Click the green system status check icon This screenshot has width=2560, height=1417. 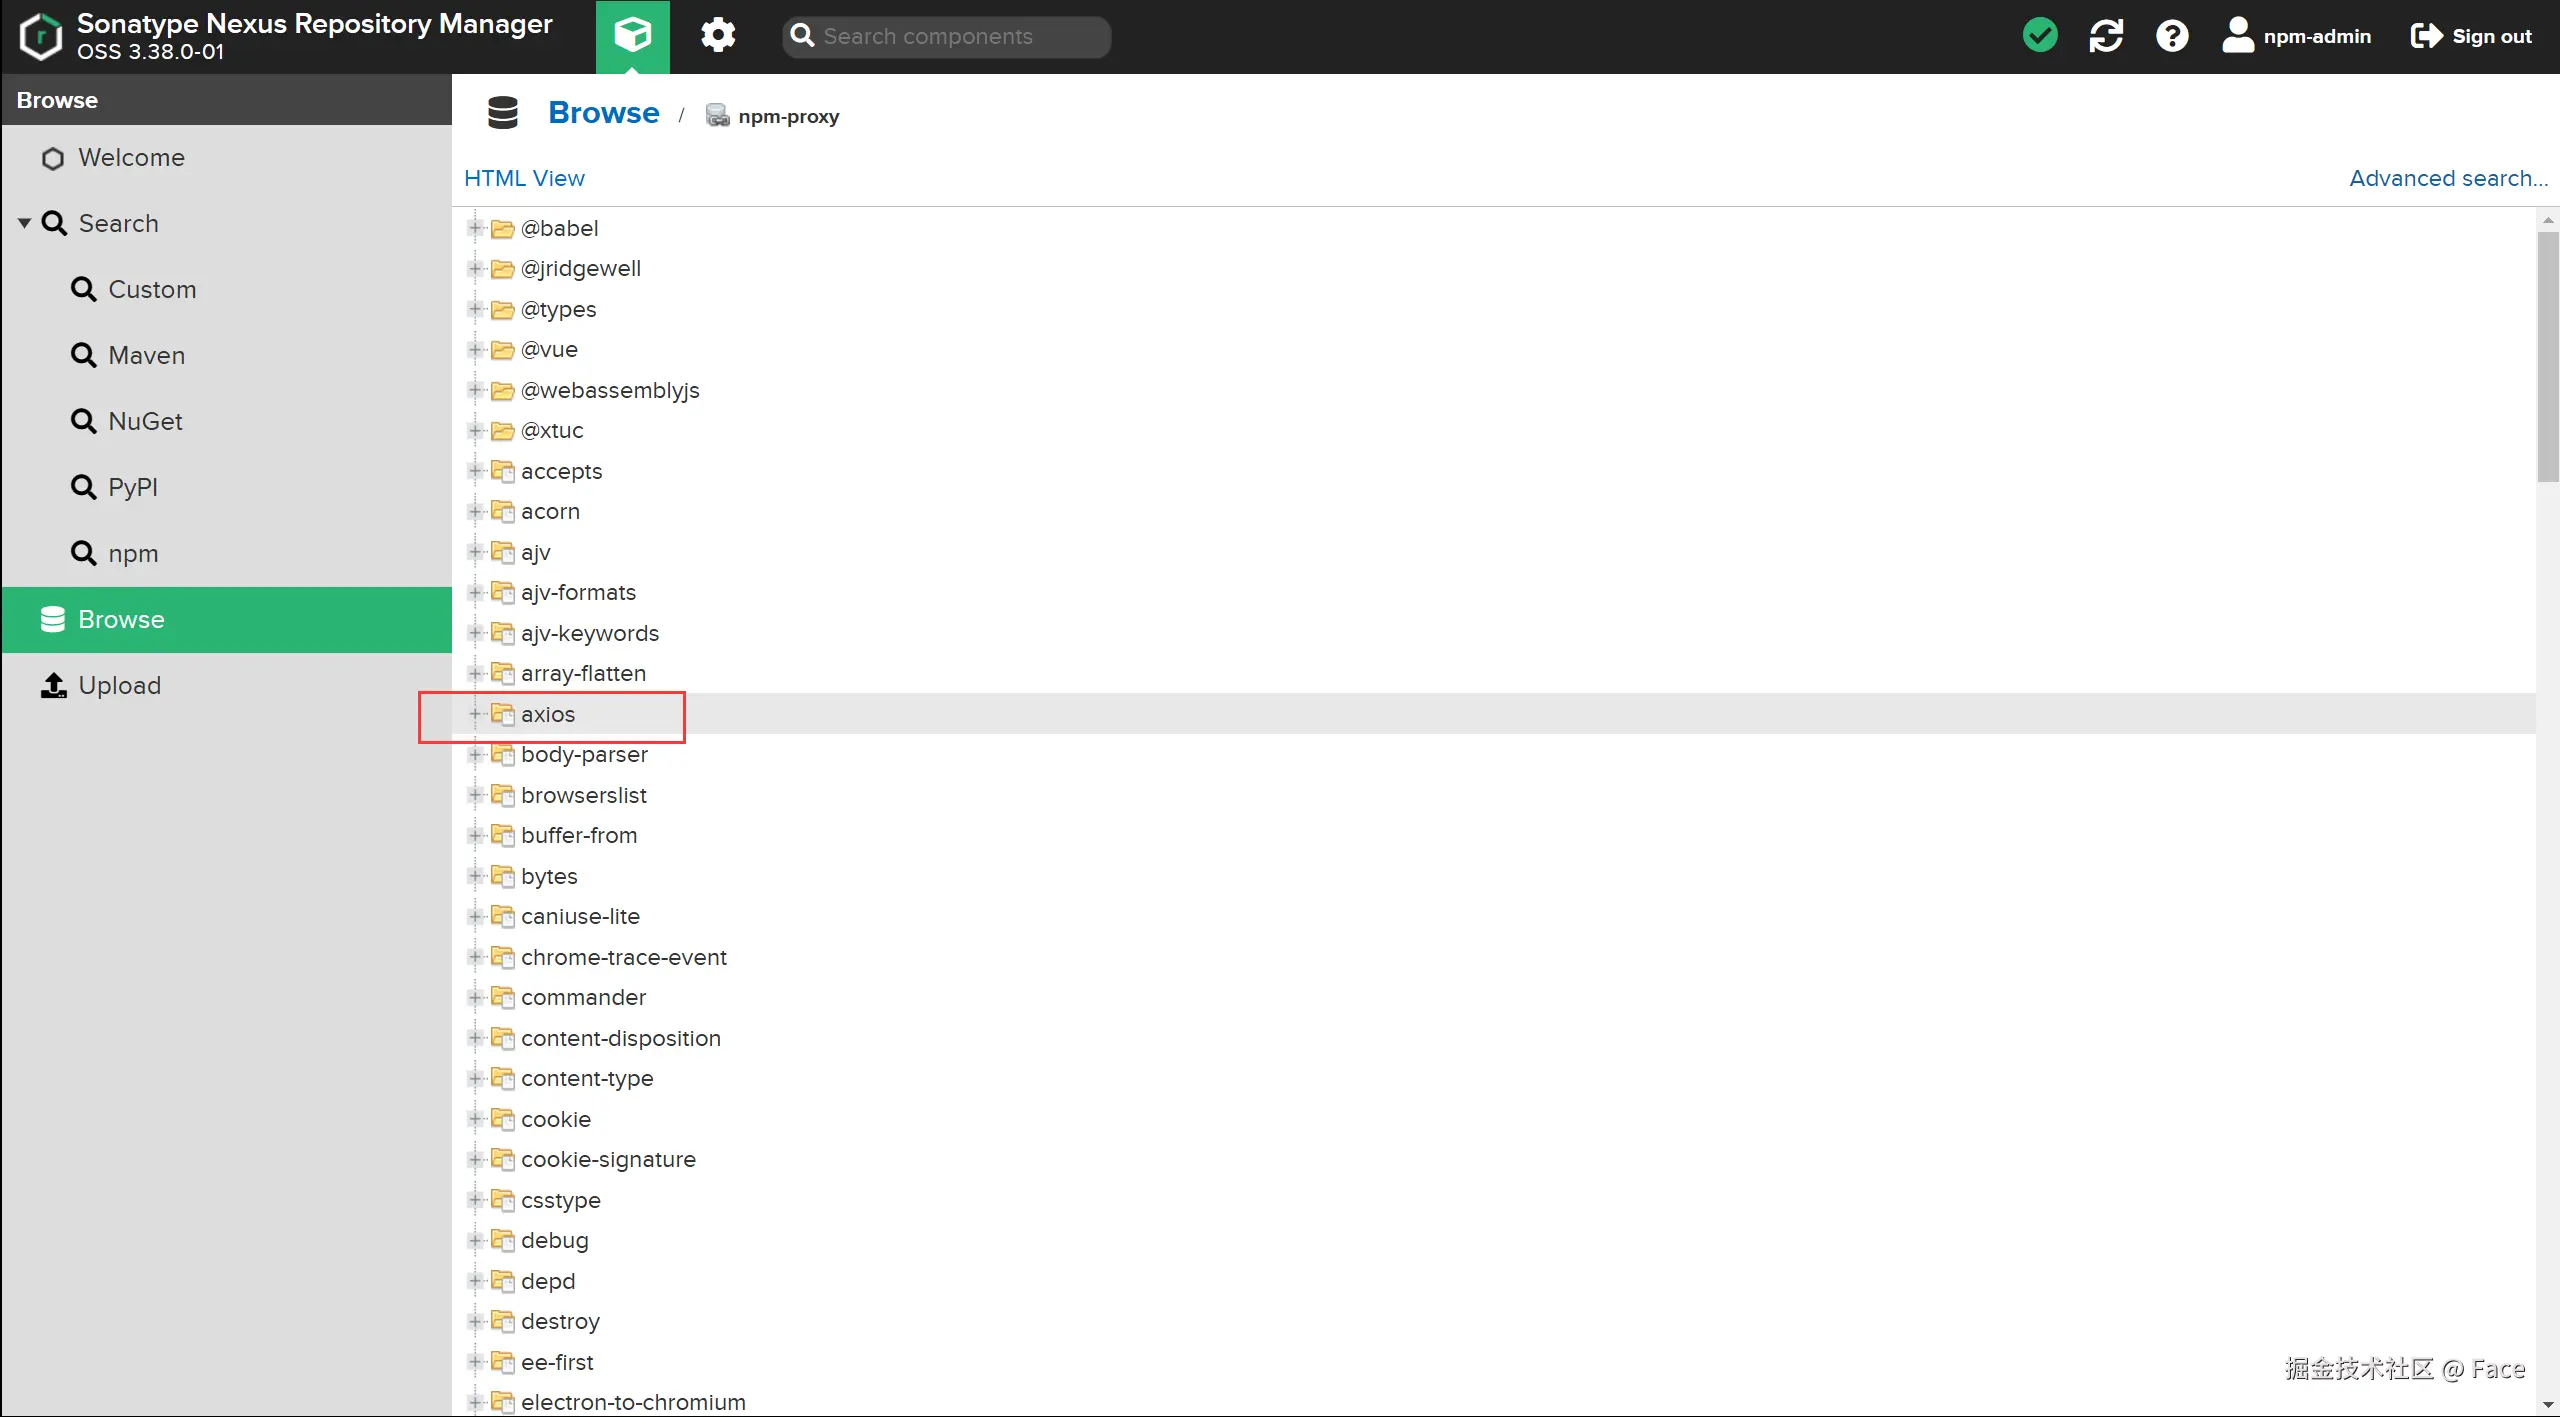(2039, 36)
